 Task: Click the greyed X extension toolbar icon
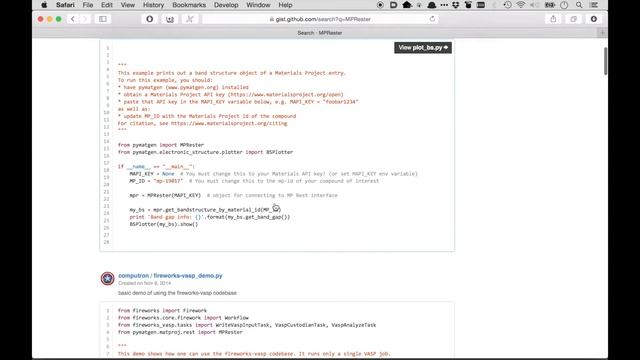190,19
